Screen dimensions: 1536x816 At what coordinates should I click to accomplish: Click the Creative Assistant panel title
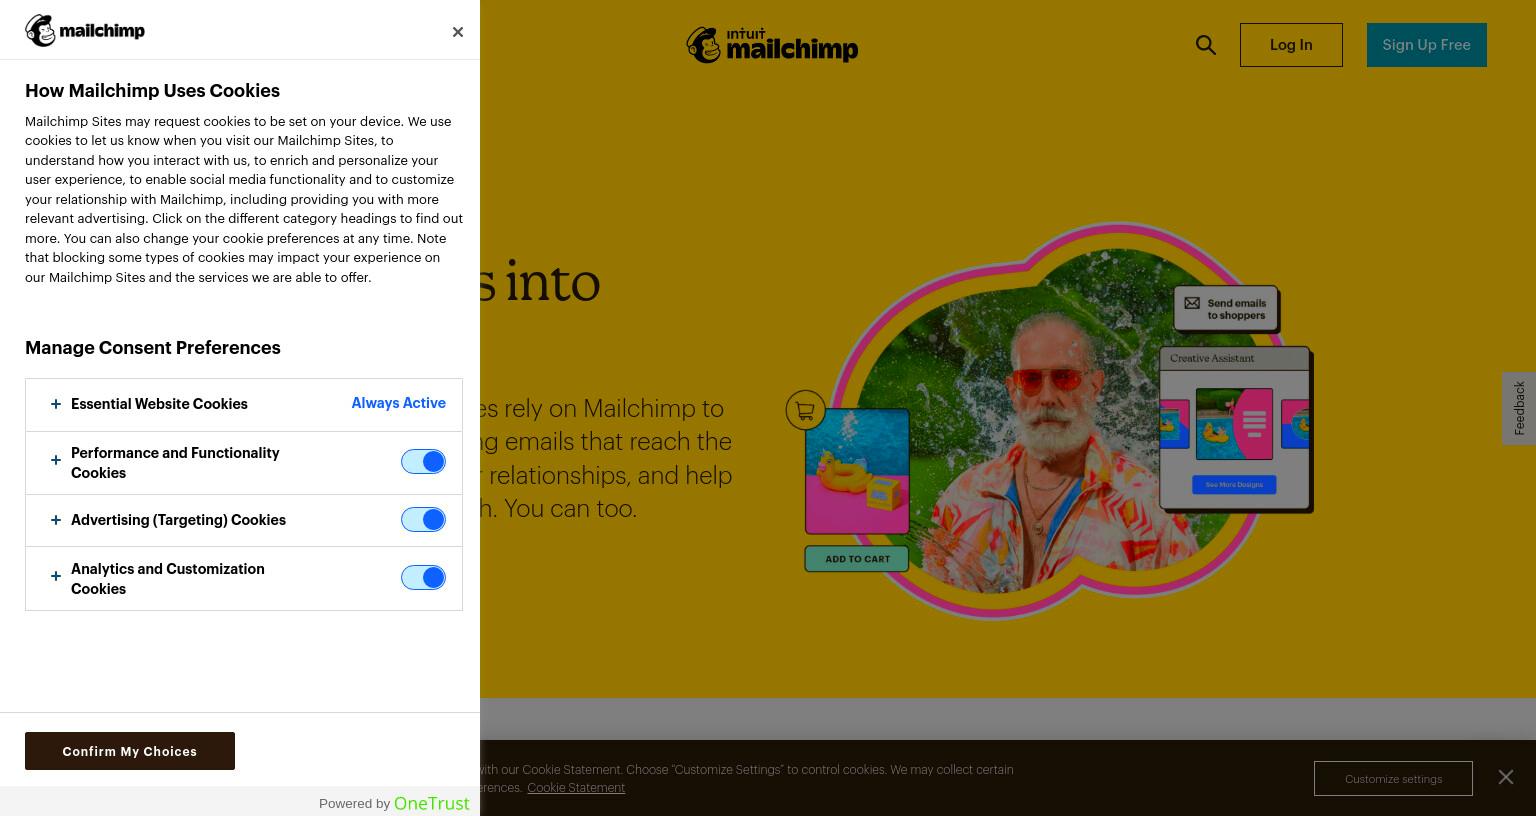[x=1212, y=358]
